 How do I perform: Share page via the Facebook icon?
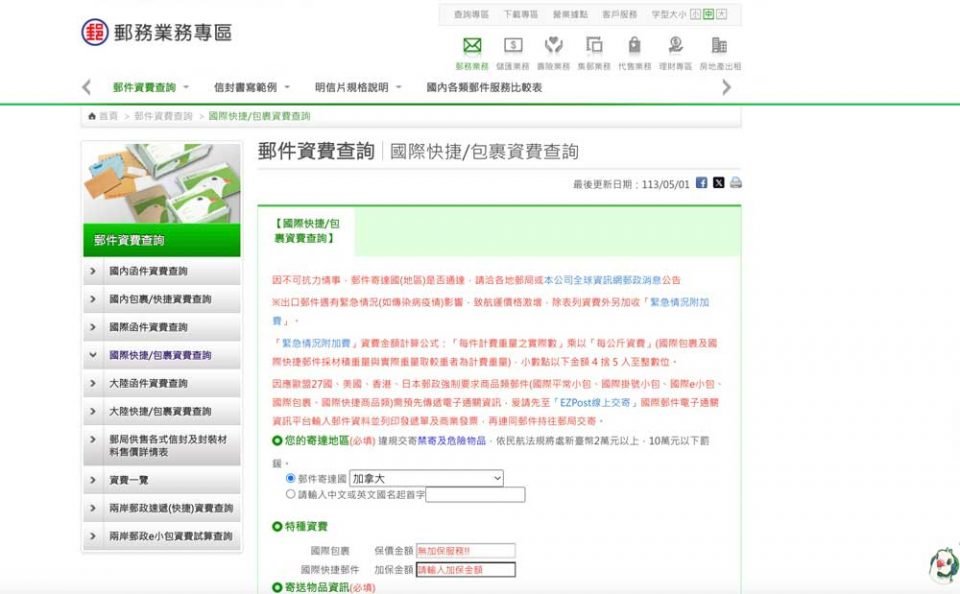point(700,184)
